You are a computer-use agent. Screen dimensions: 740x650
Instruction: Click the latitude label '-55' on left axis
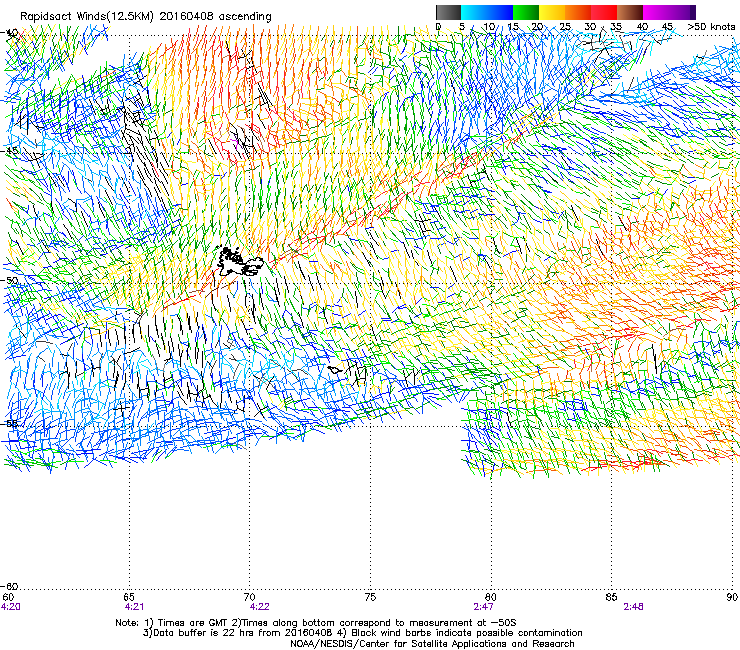tap(9, 423)
